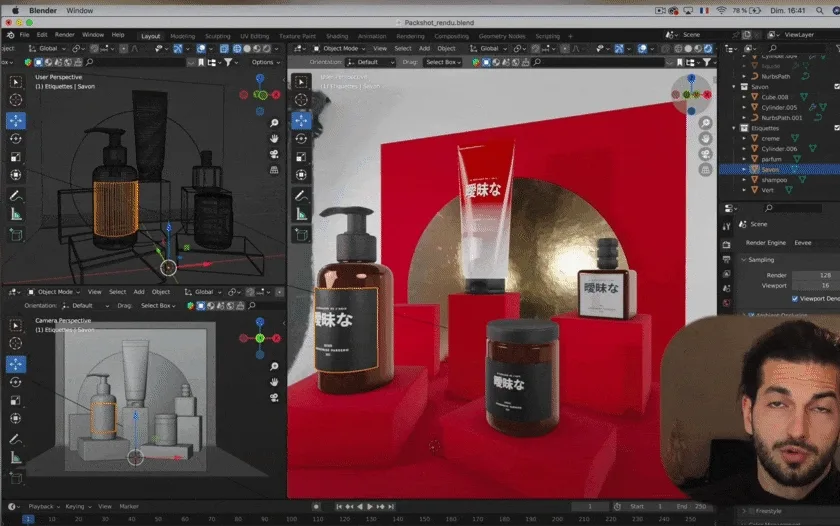
Task: Open the Render menu
Action: (x=64, y=34)
